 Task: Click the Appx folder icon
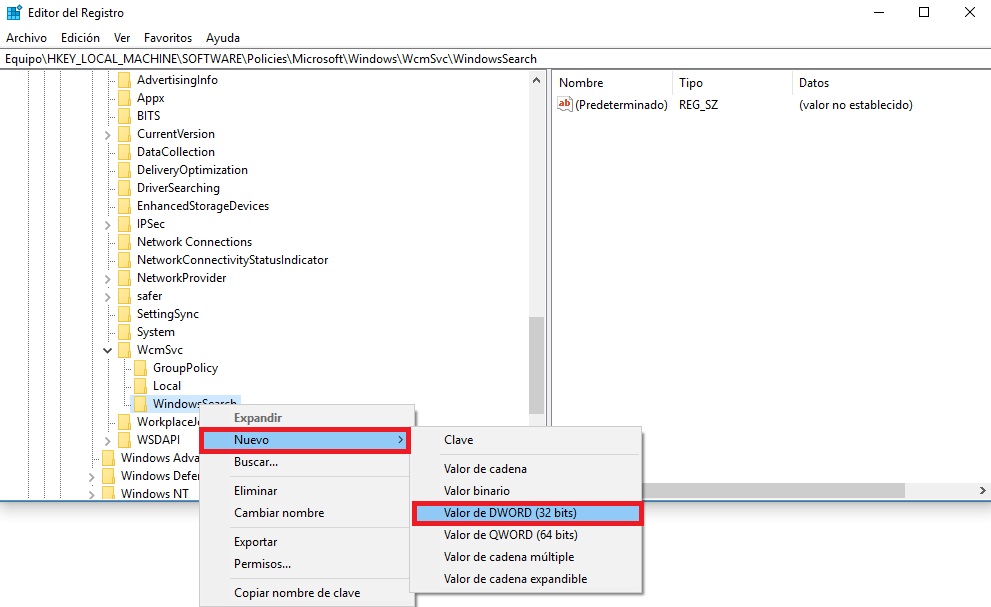coord(125,98)
